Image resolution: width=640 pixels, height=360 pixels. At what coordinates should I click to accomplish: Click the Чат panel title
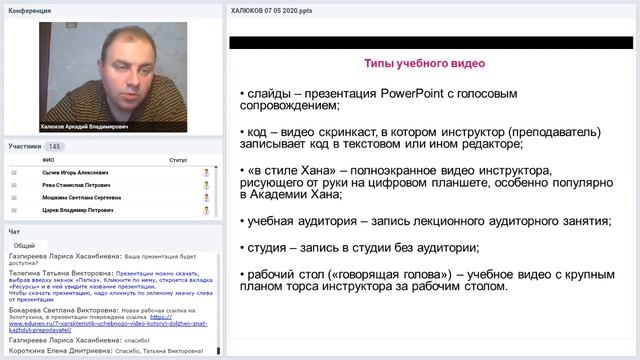[14, 231]
